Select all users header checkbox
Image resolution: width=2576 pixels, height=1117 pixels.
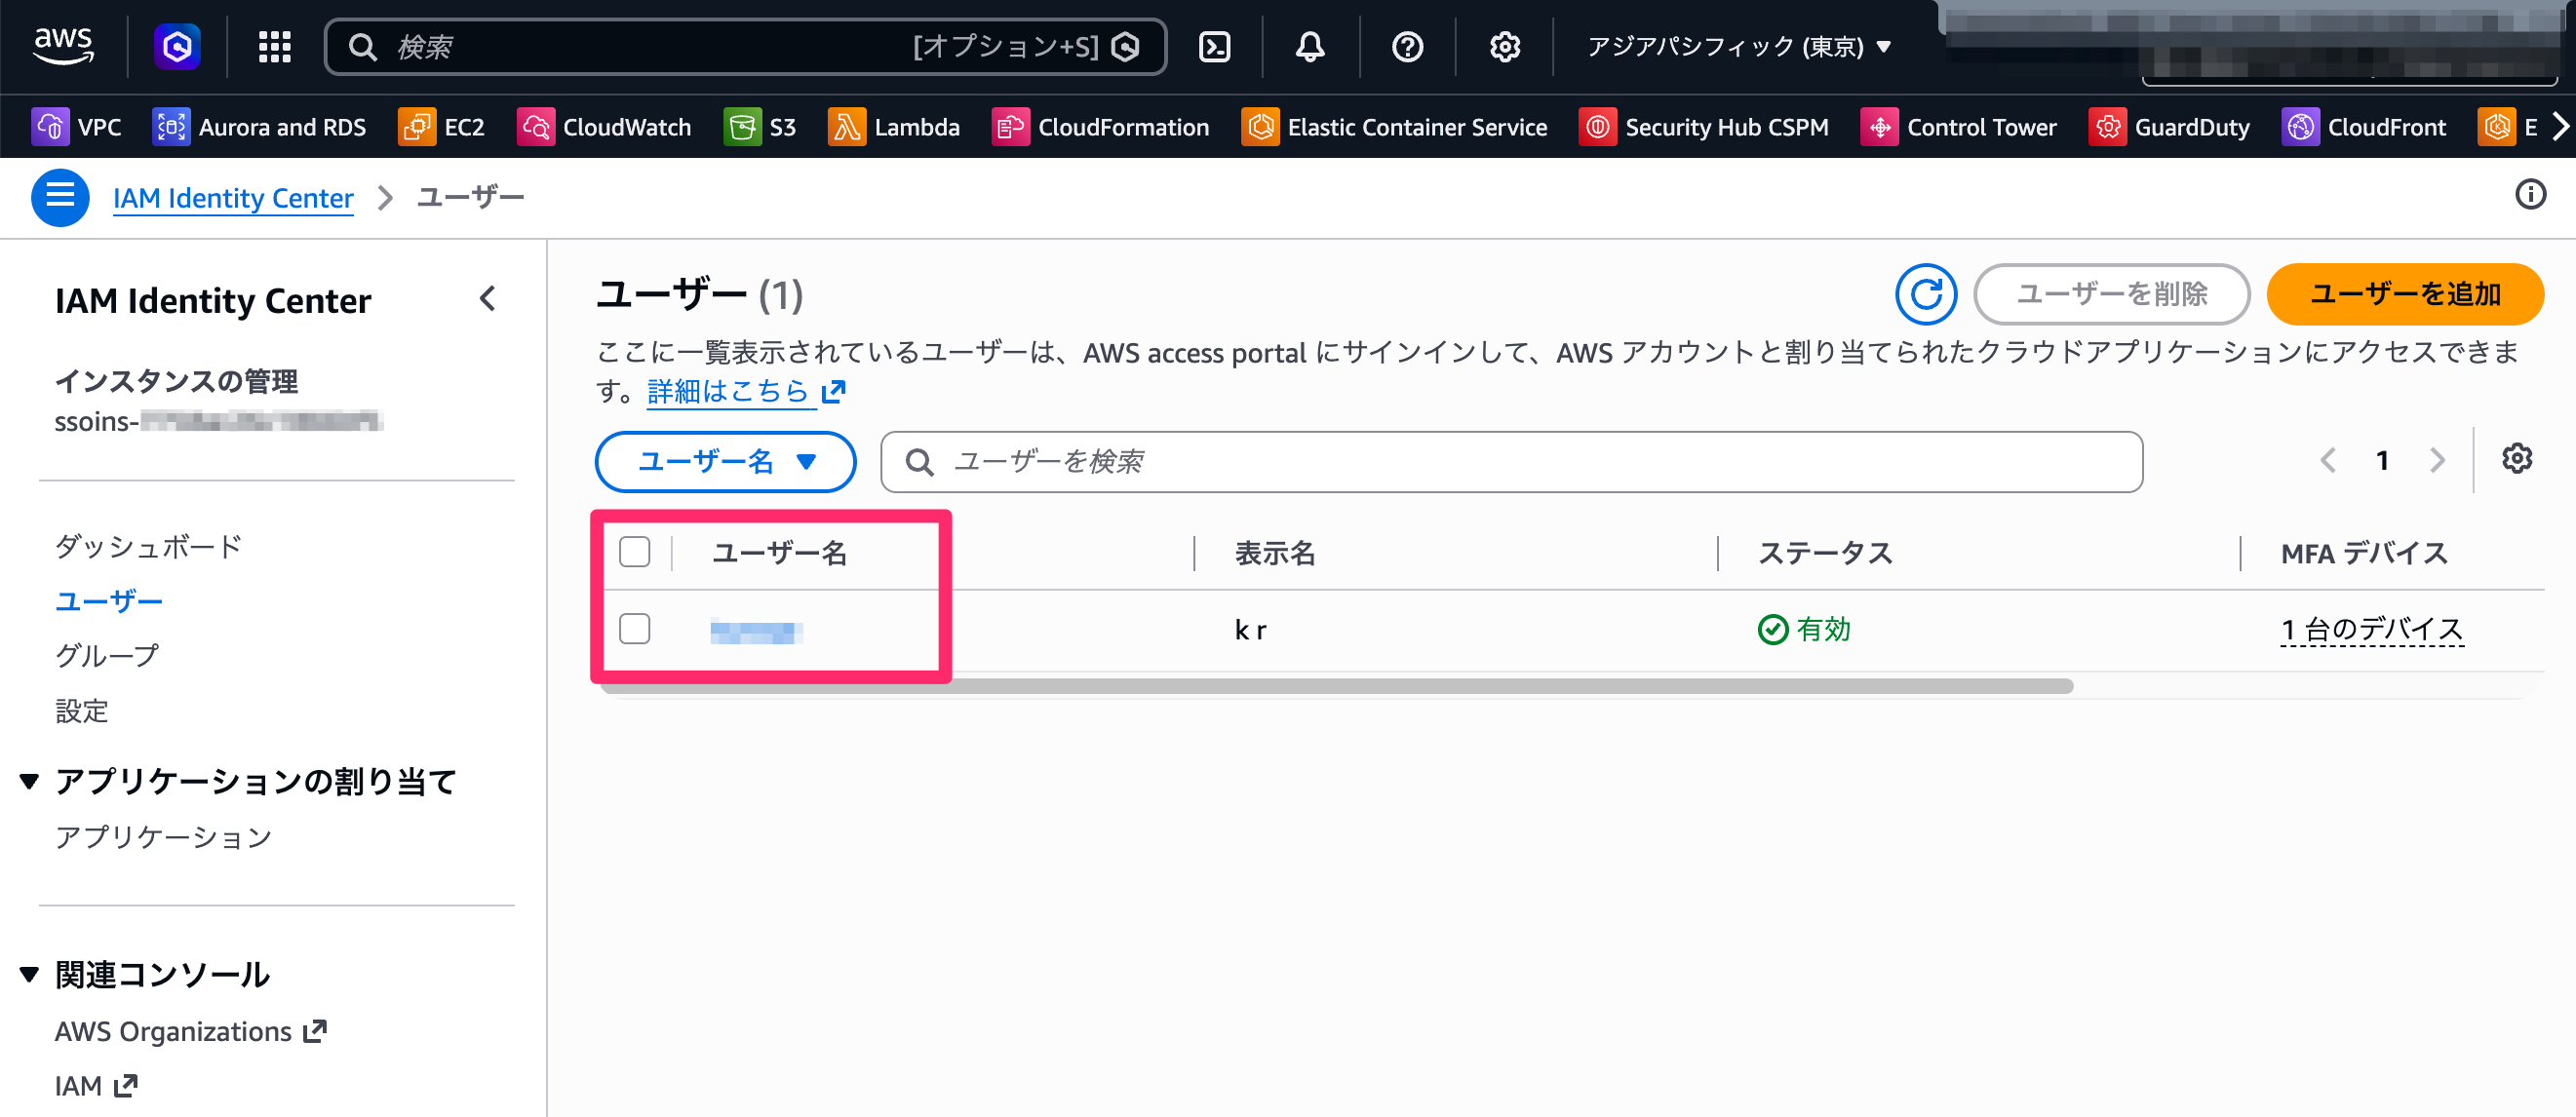(635, 552)
